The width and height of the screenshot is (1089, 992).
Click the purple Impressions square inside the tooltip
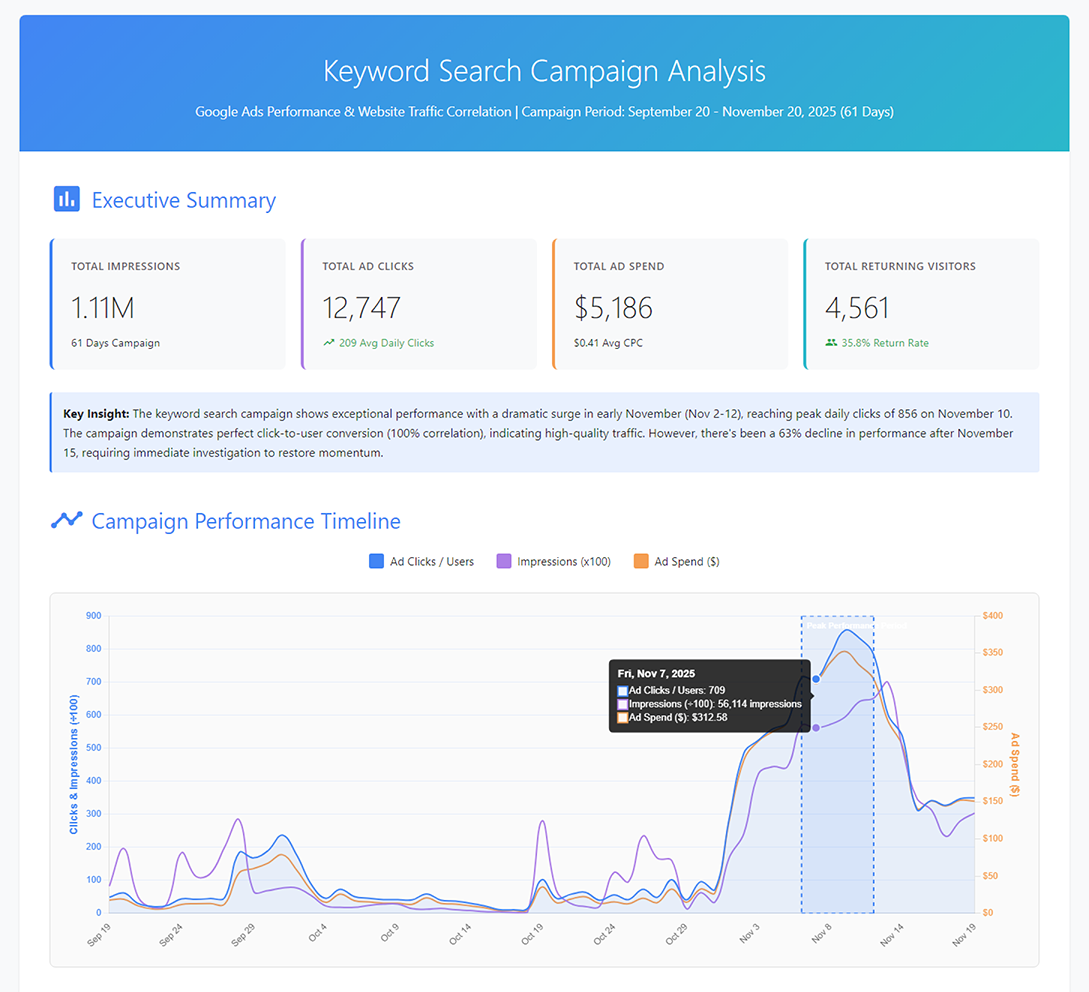(623, 704)
